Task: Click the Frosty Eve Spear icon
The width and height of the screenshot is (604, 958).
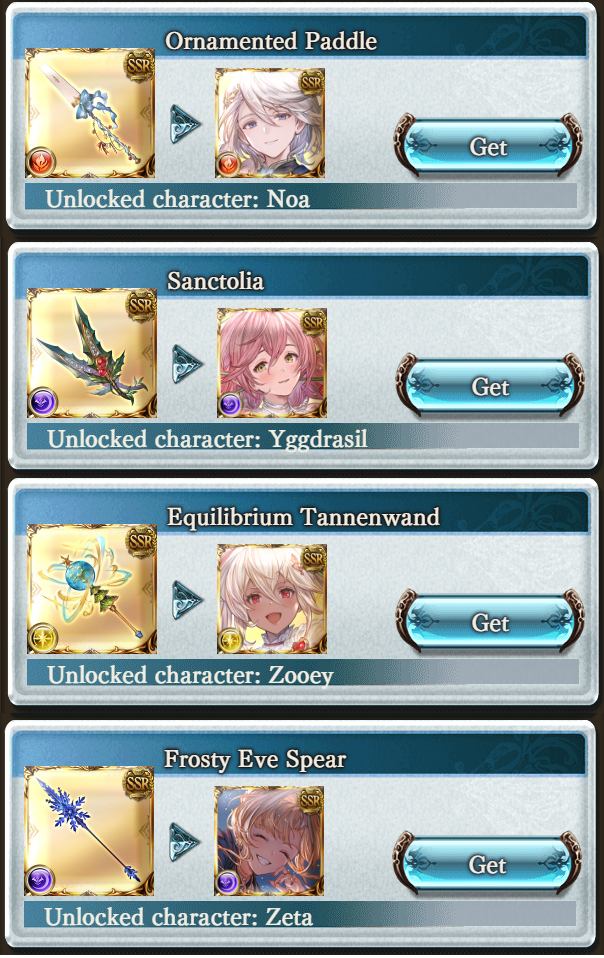Action: pyautogui.click(x=89, y=831)
